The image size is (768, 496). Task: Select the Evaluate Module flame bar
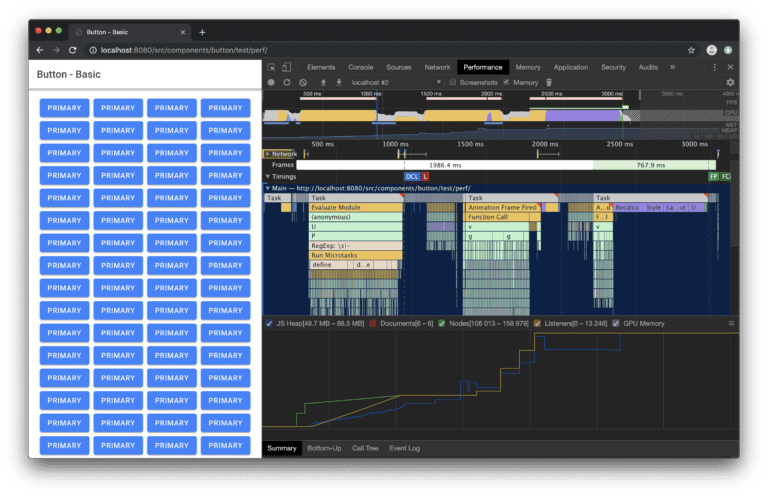click(356, 208)
